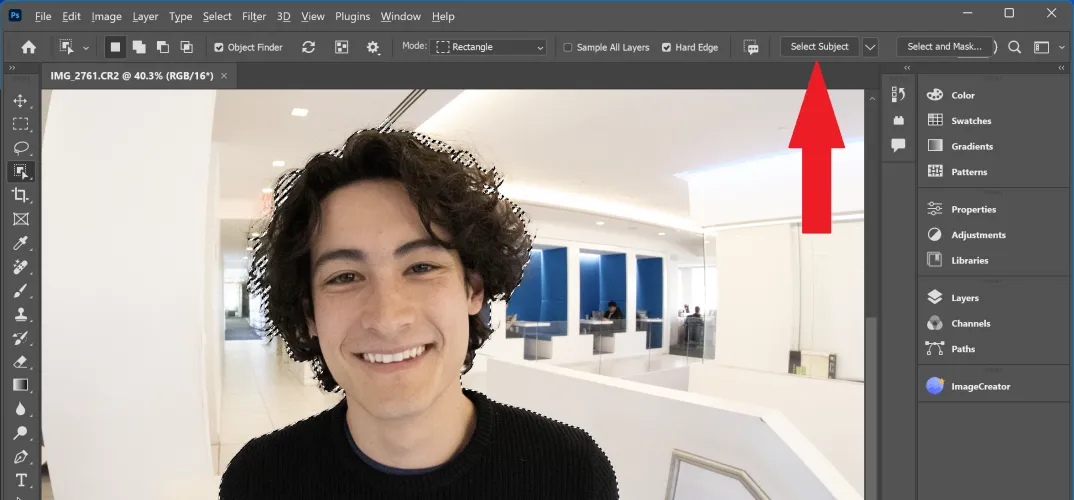Click the Select Subject button
Screen dimensions: 1074x500
[x=819, y=47]
